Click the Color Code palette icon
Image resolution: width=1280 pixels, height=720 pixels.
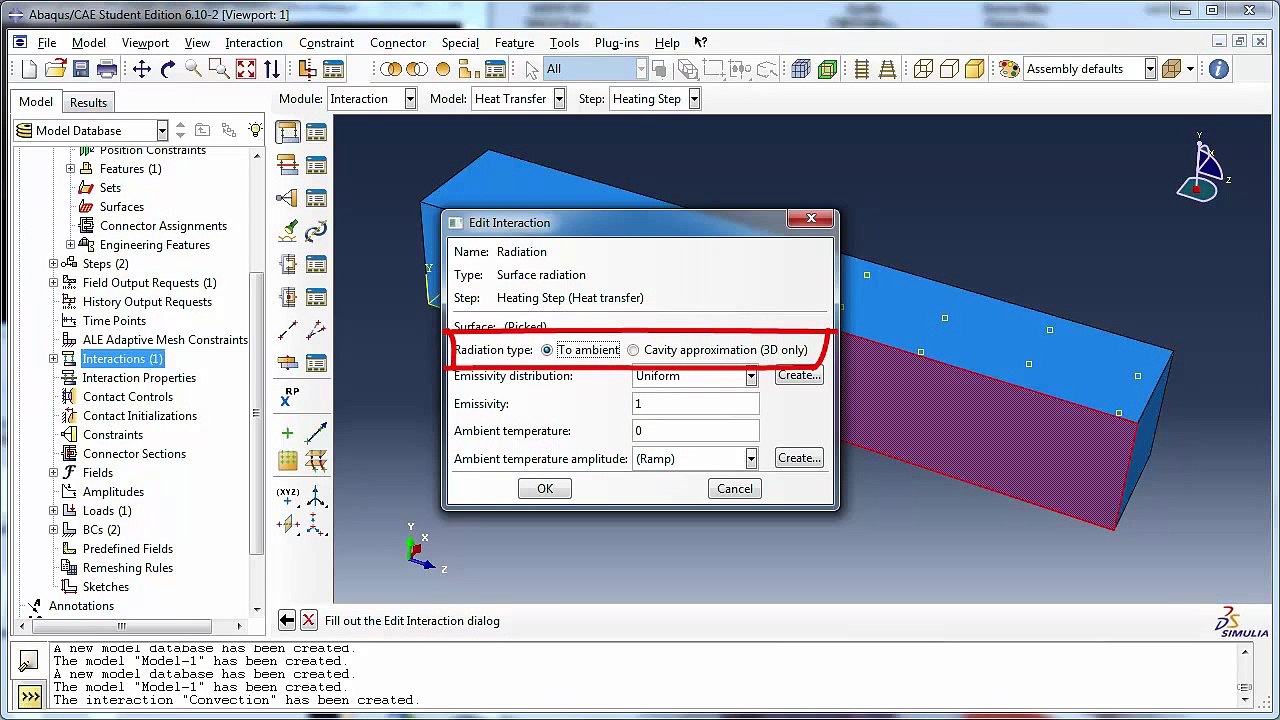(1009, 69)
